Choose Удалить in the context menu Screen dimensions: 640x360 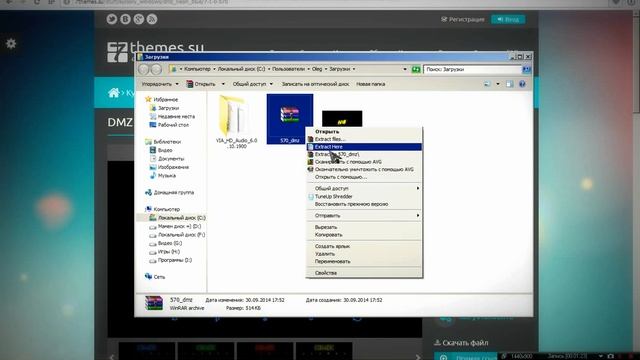(364, 253)
